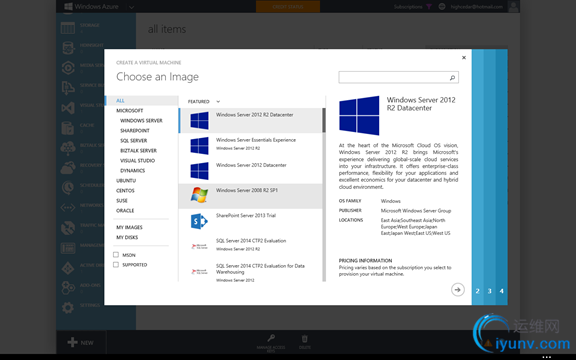Screen dimensions: 576x360
Task: Select Windows Server Essentials Experience image
Action: 251,145
